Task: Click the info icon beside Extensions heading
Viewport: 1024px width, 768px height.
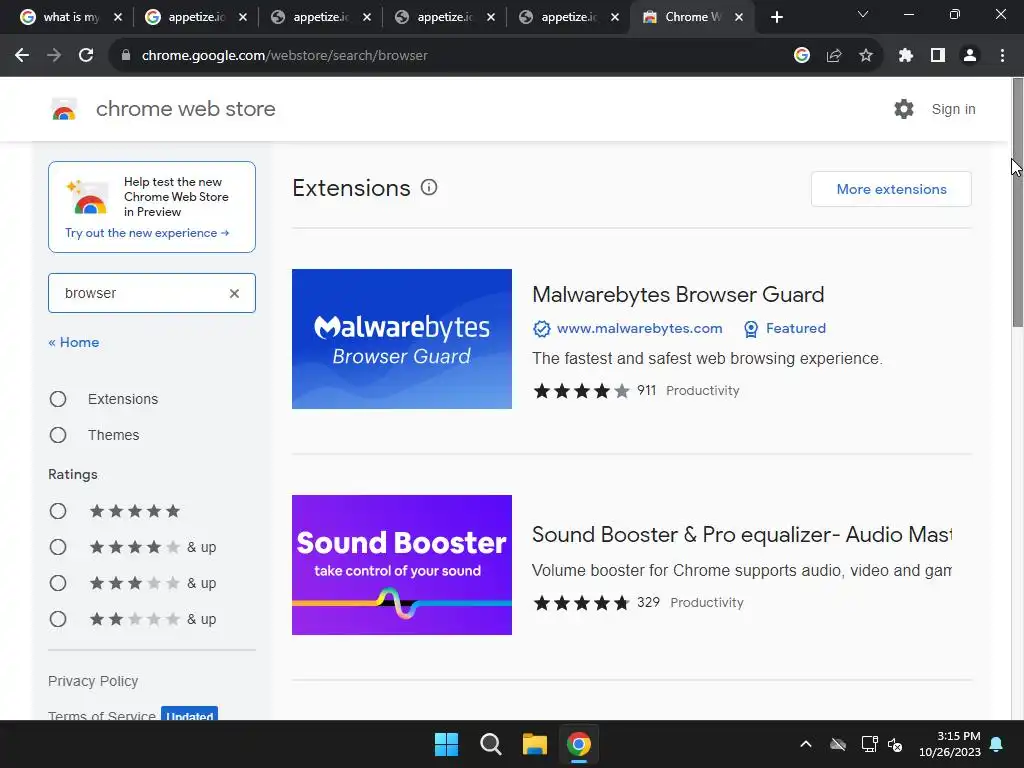Action: [429, 187]
